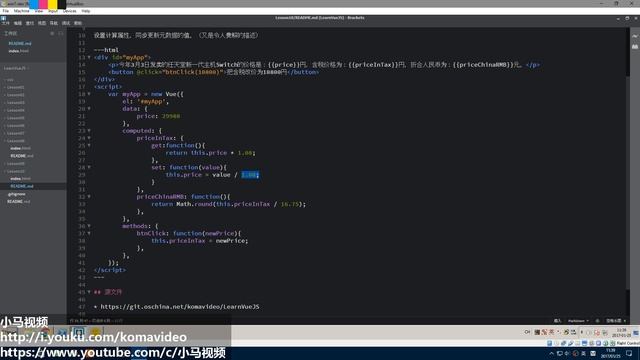Open Brackets 文件 menu
640x360 pixels.
pos(6,23)
